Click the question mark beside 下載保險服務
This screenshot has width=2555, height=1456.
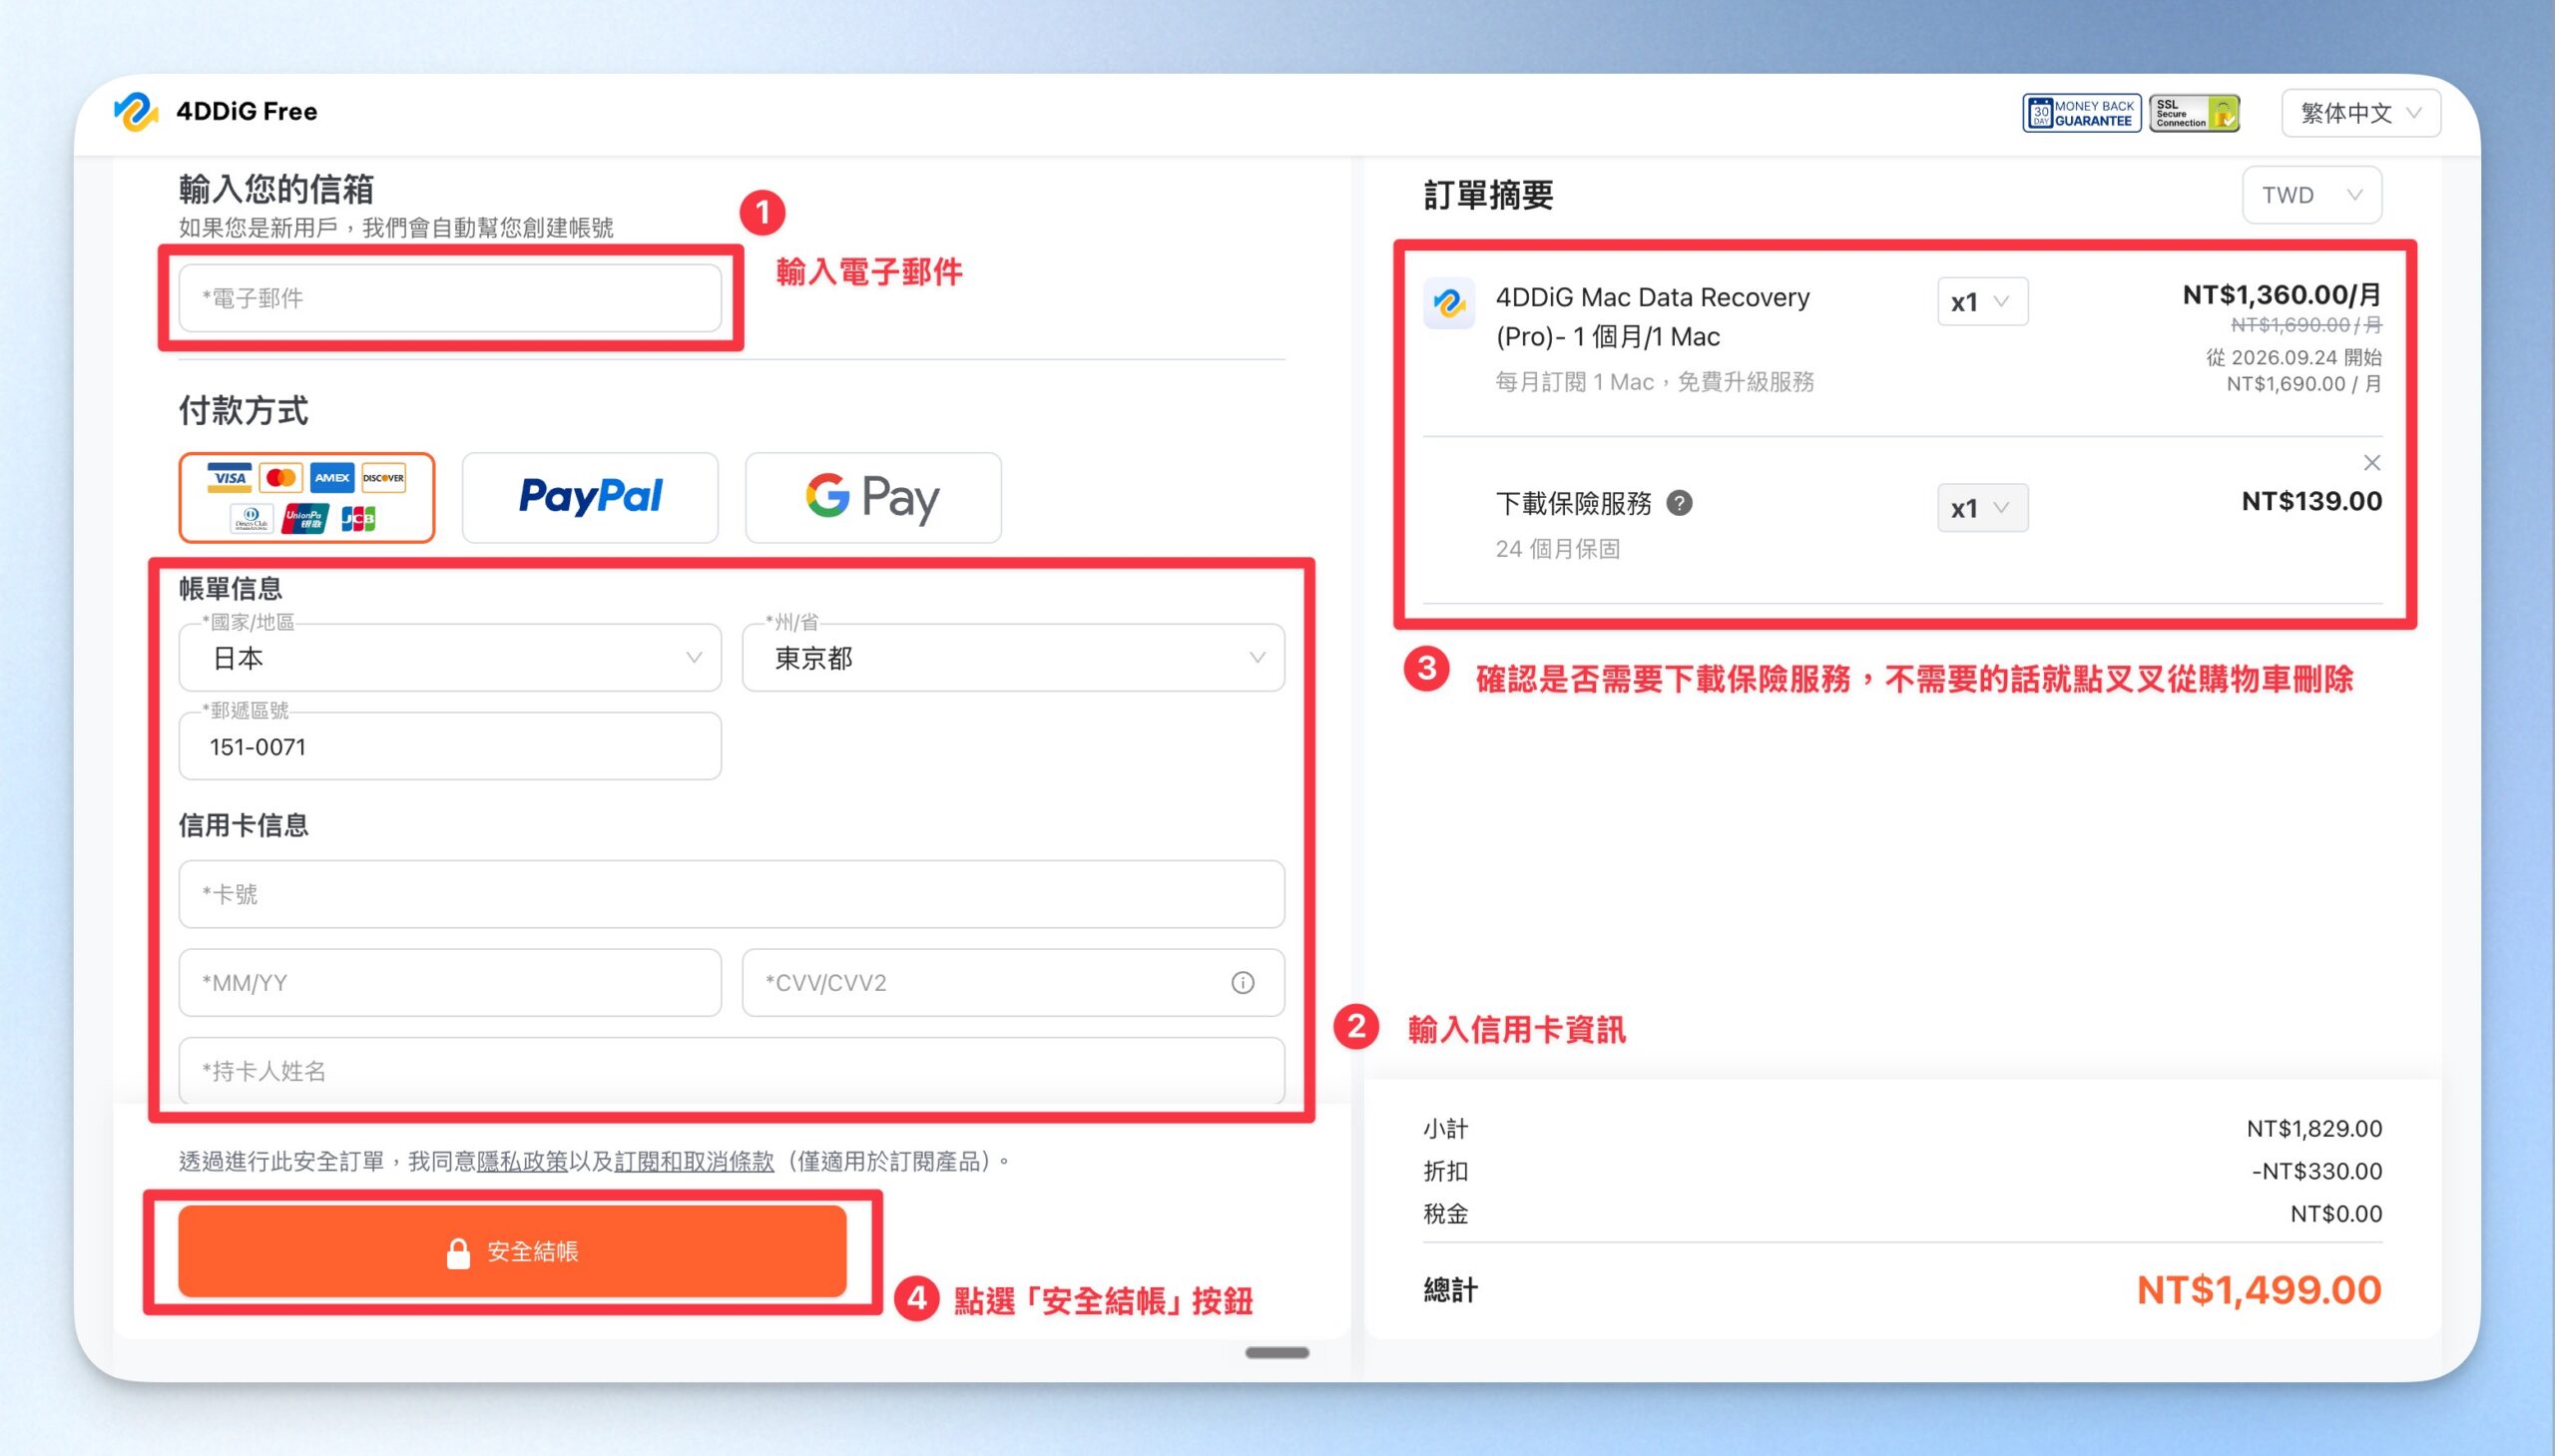point(1680,503)
